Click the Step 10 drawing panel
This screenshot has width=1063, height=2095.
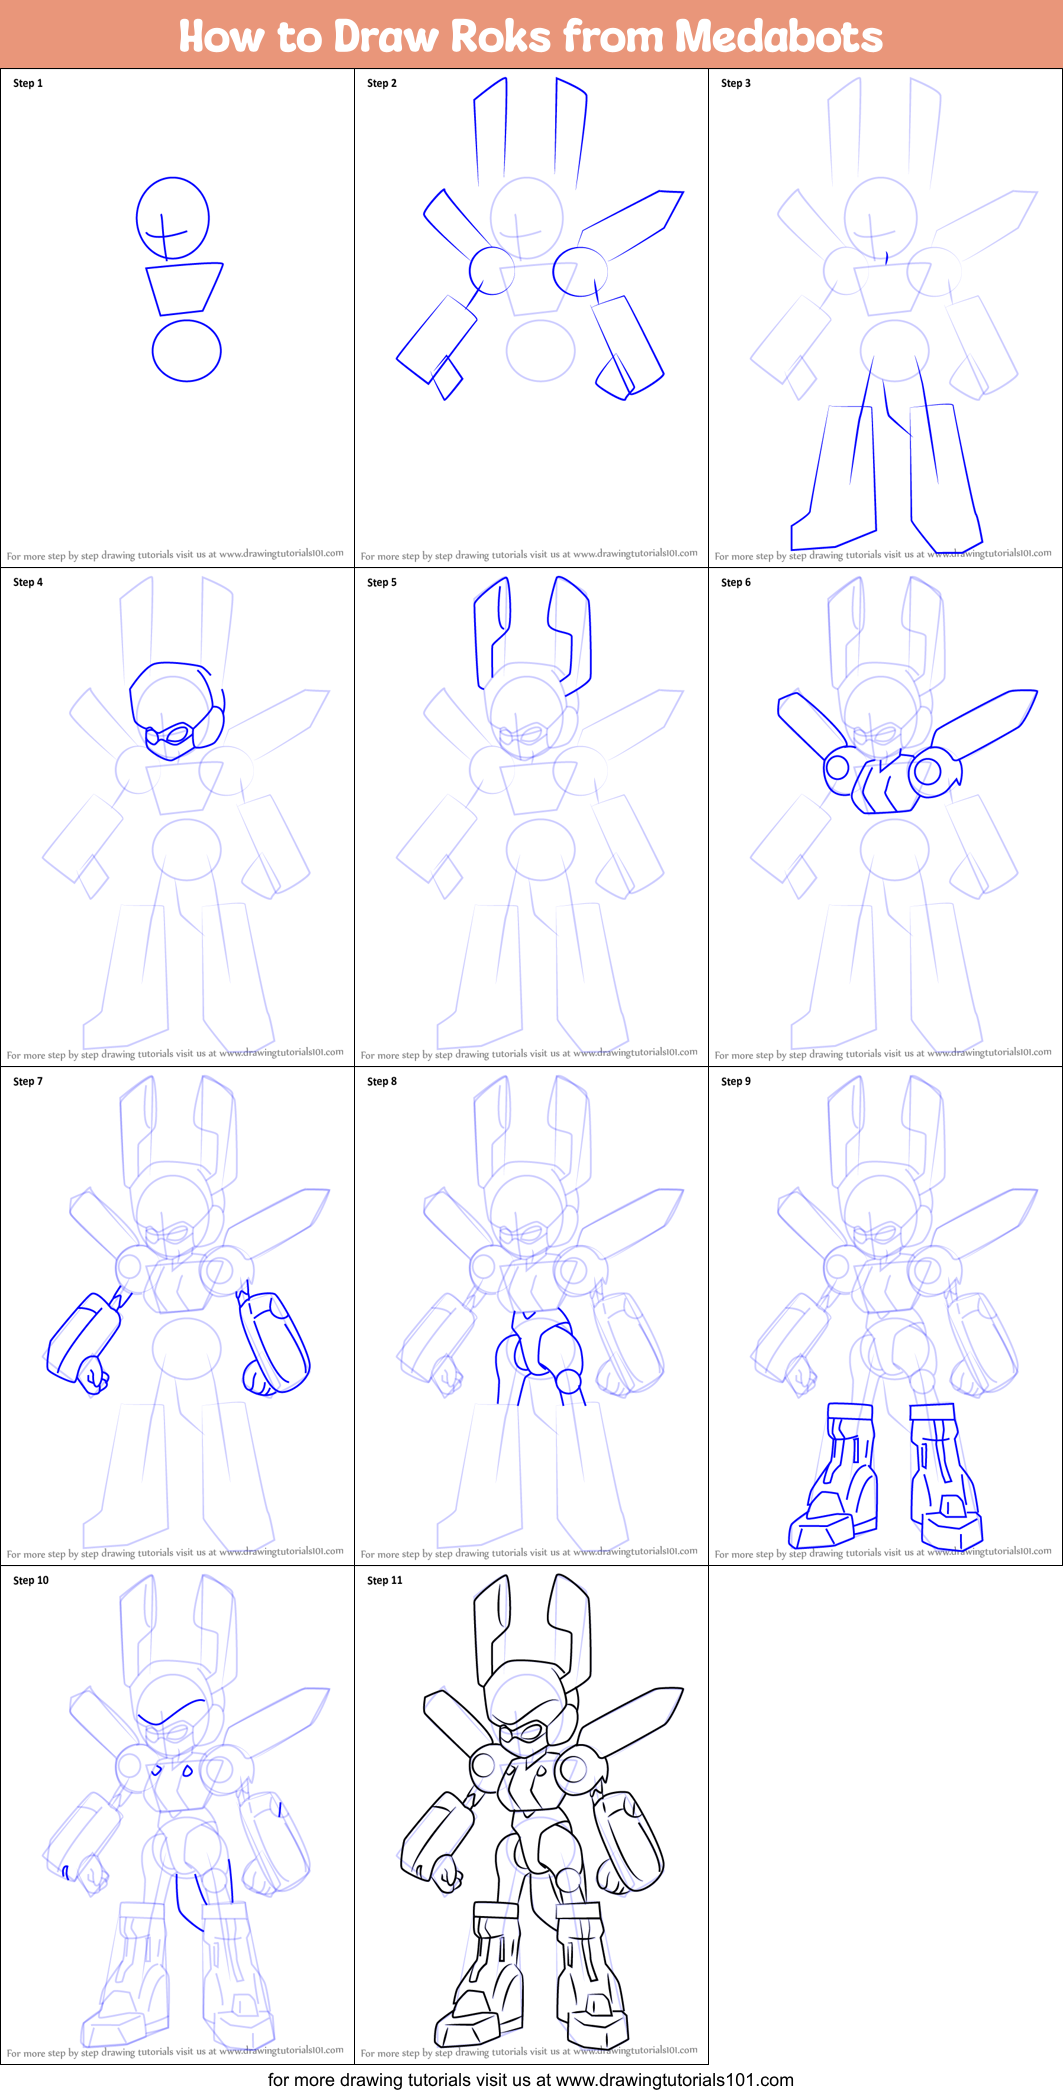coord(177,1815)
